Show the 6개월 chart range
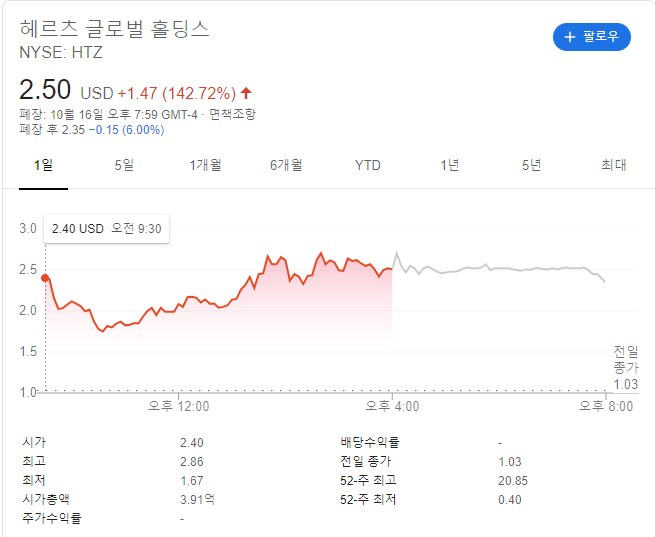 [286, 165]
